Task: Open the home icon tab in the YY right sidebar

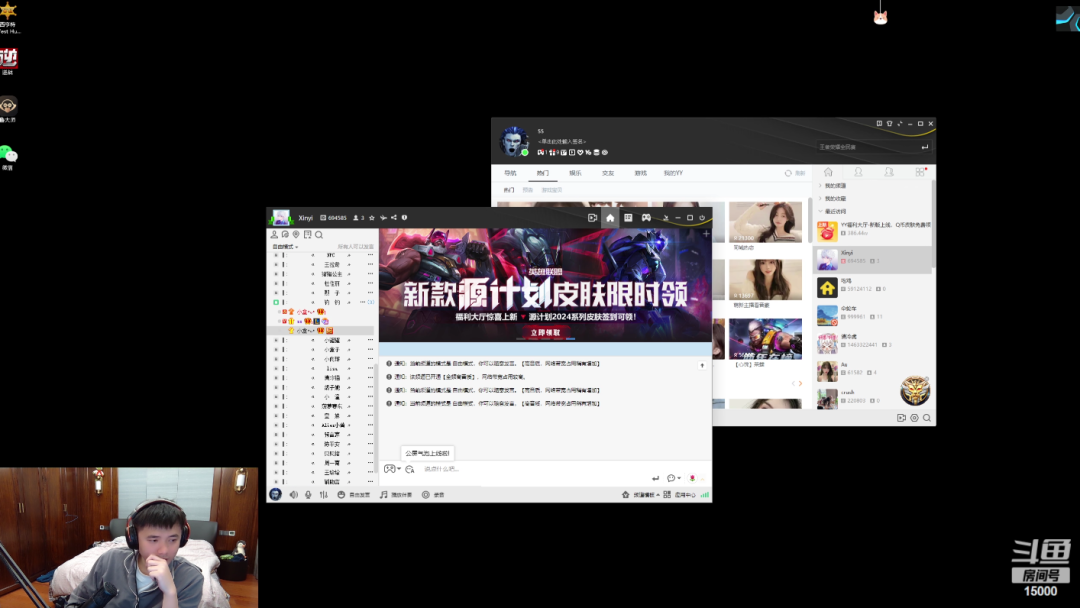Action: coord(828,172)
